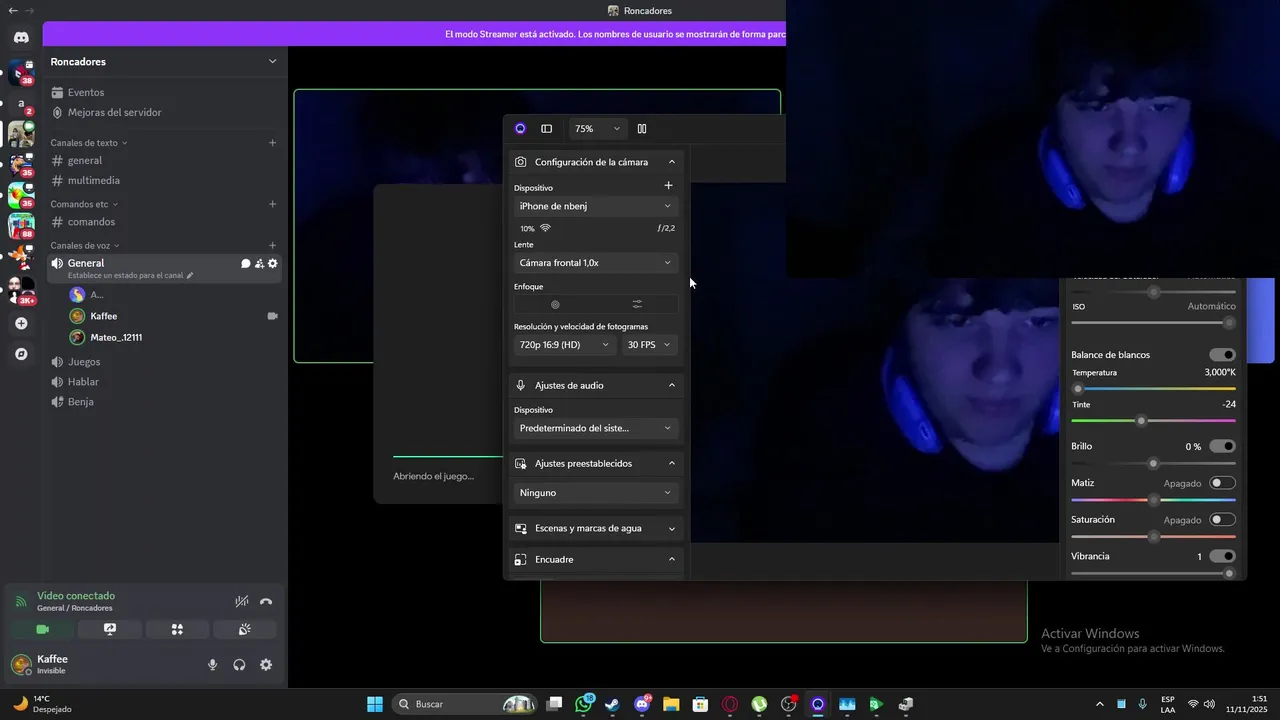
Task: Open audio device dropdown Predeterminado del sistema
Action: [x=596, y=428]
